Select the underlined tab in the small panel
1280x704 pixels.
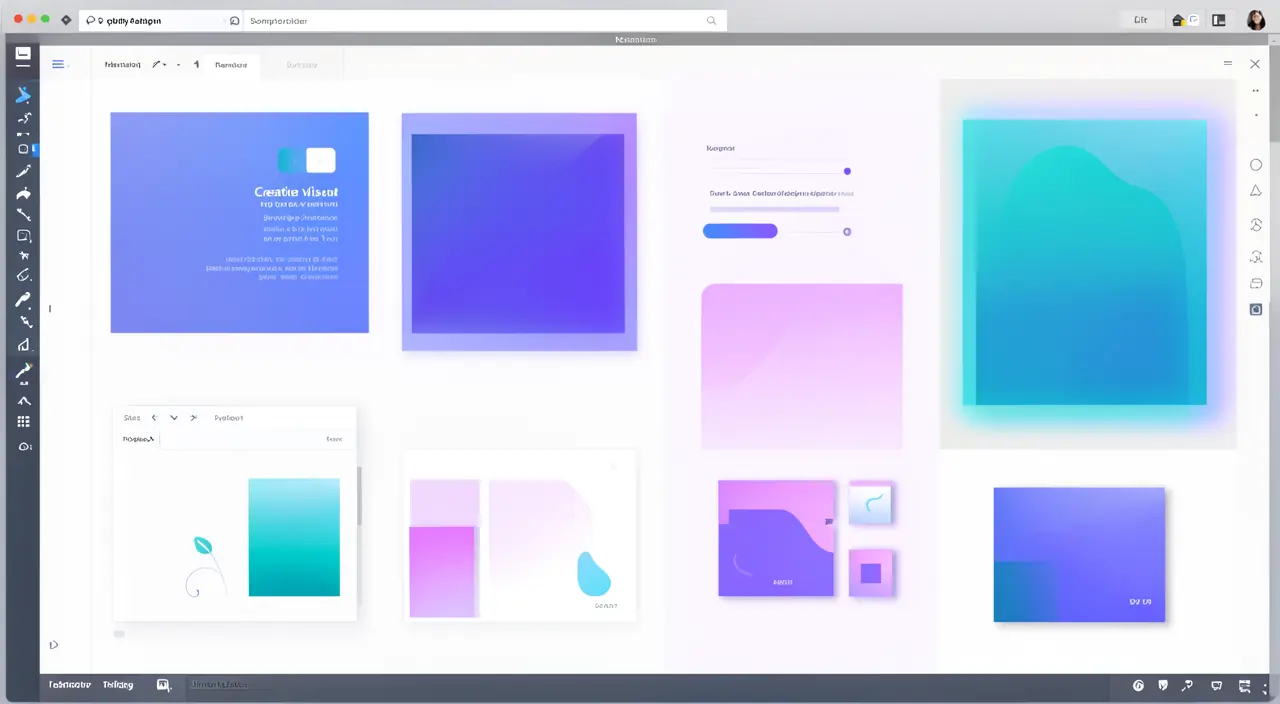pos(139,439)
